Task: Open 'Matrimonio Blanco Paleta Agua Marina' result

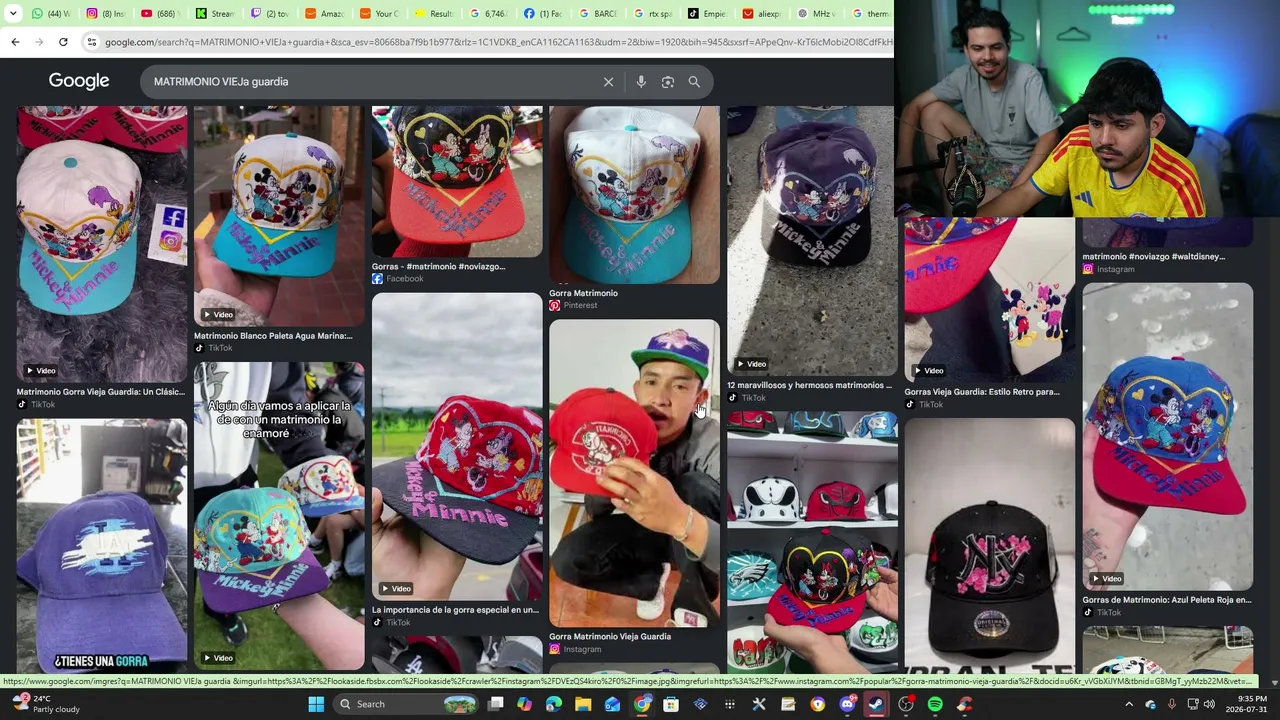Action: [273, 336]
